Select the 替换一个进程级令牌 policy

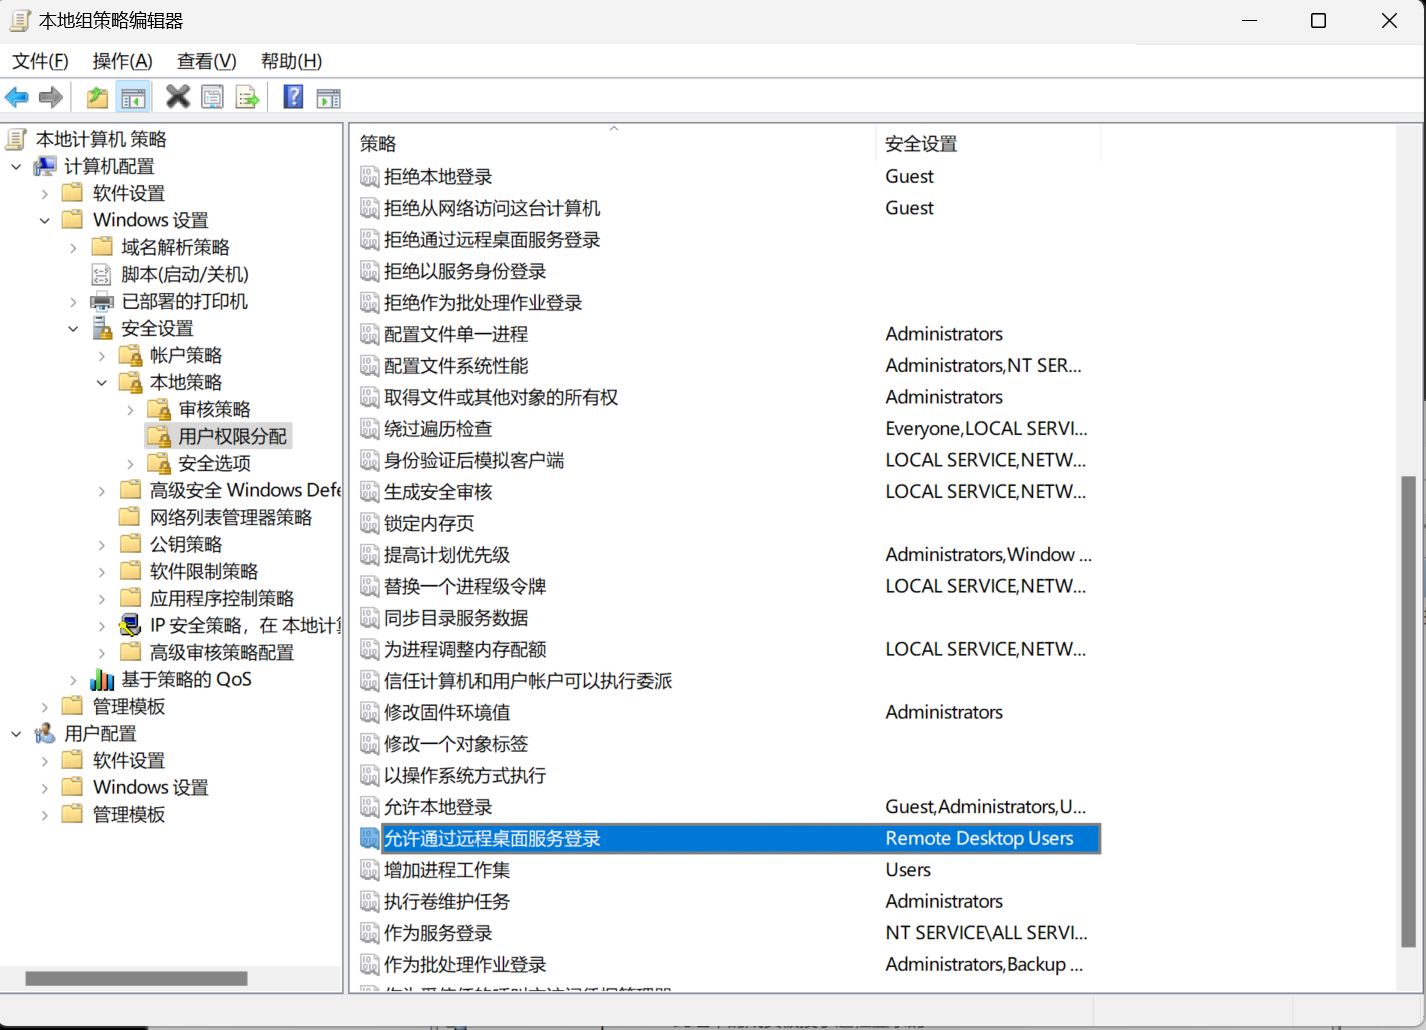465,586
